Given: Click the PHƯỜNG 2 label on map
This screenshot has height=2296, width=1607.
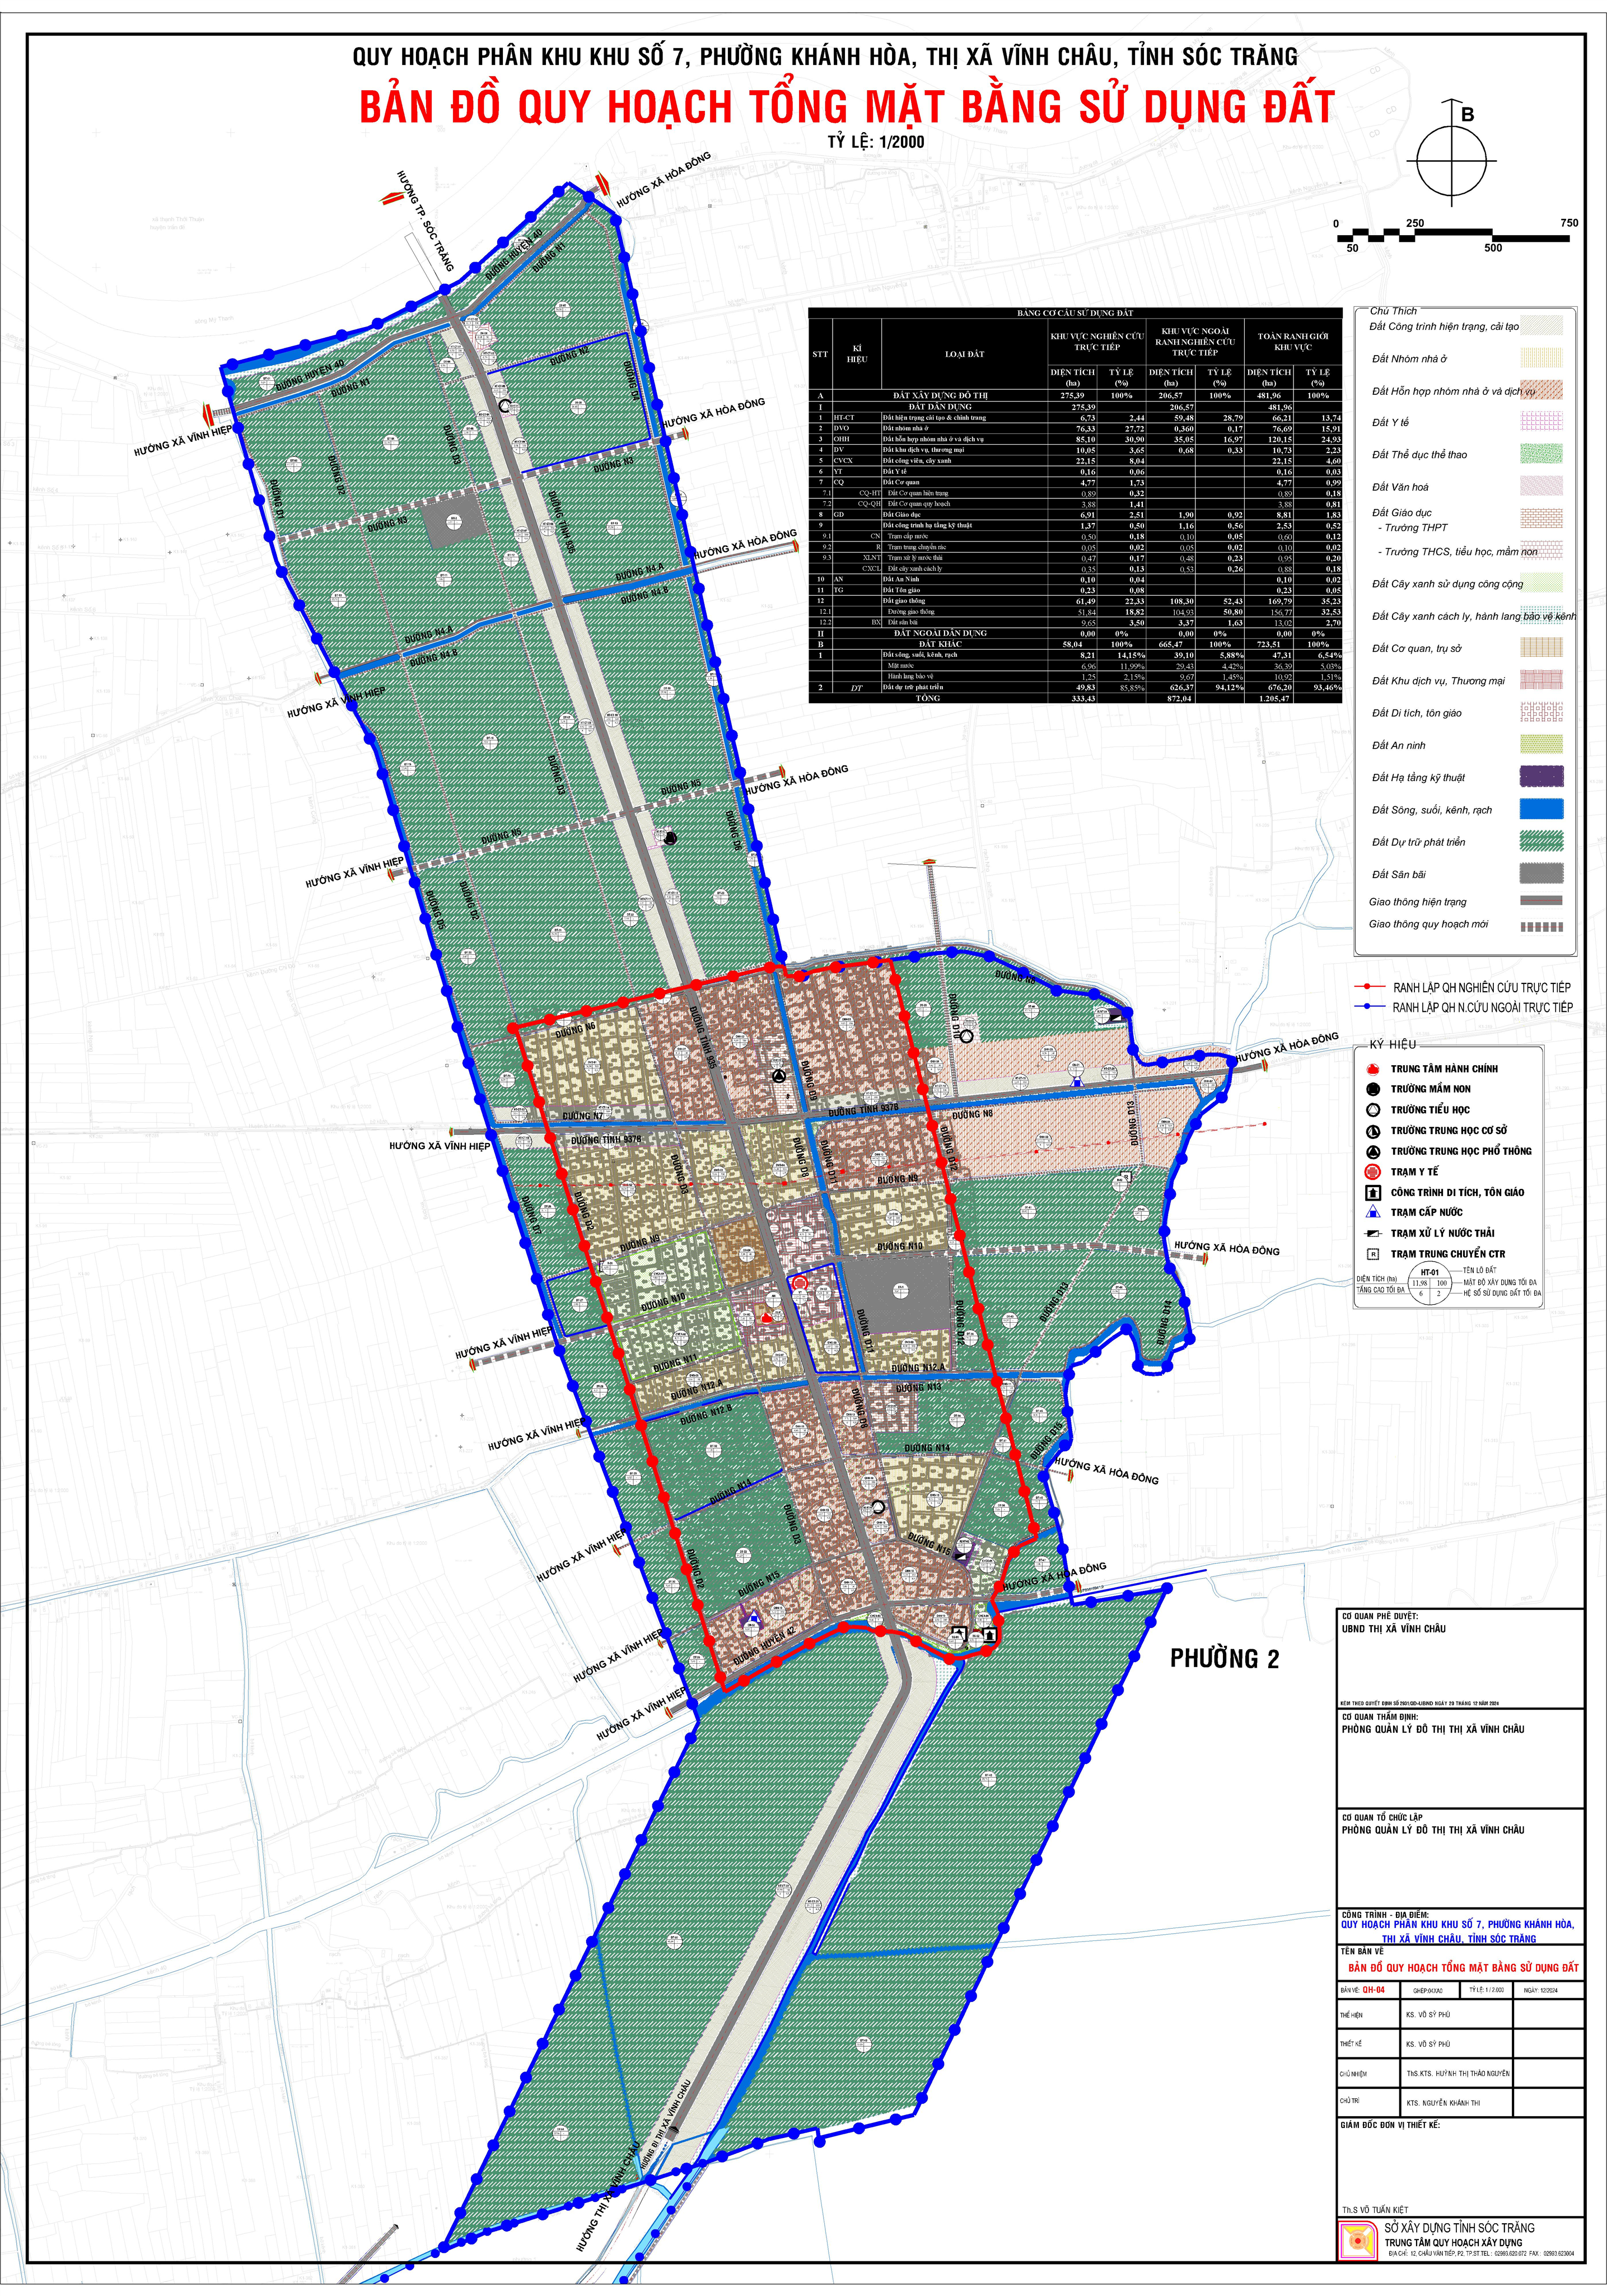Looking at the screenshot, I should click(x=1224, y=1659).
